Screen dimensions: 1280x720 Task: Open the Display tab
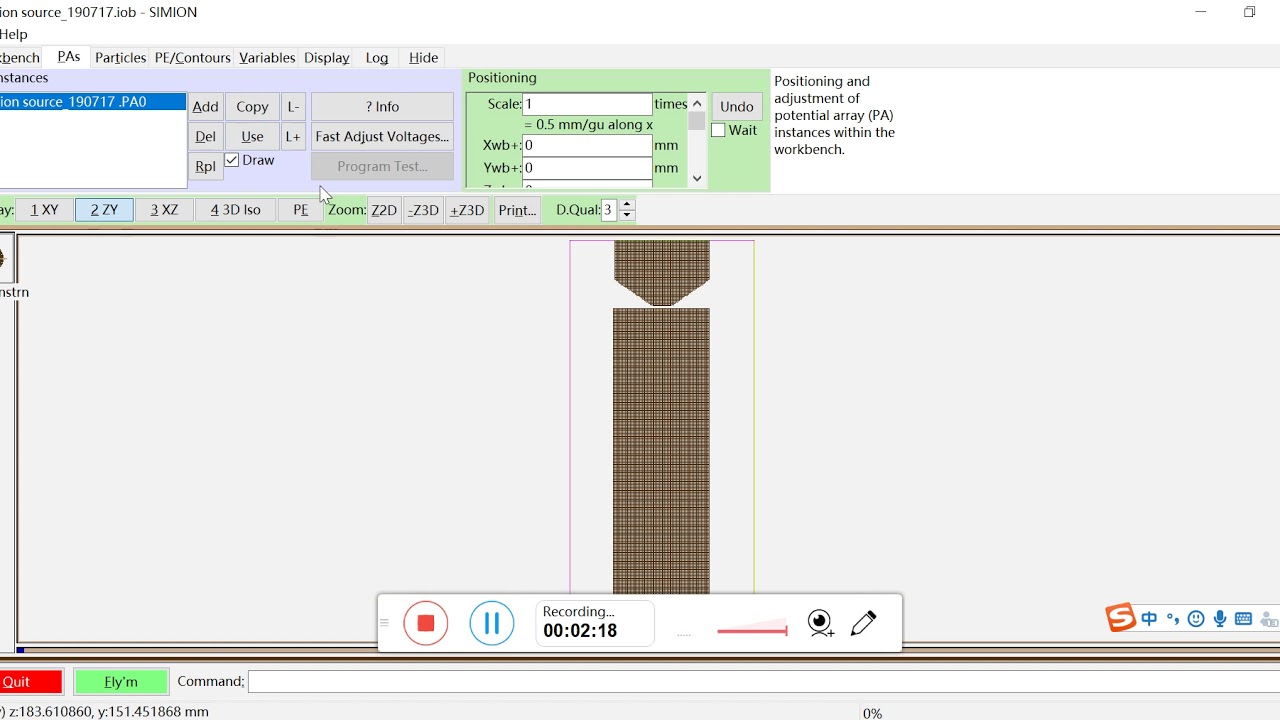(x=327, y=58)
